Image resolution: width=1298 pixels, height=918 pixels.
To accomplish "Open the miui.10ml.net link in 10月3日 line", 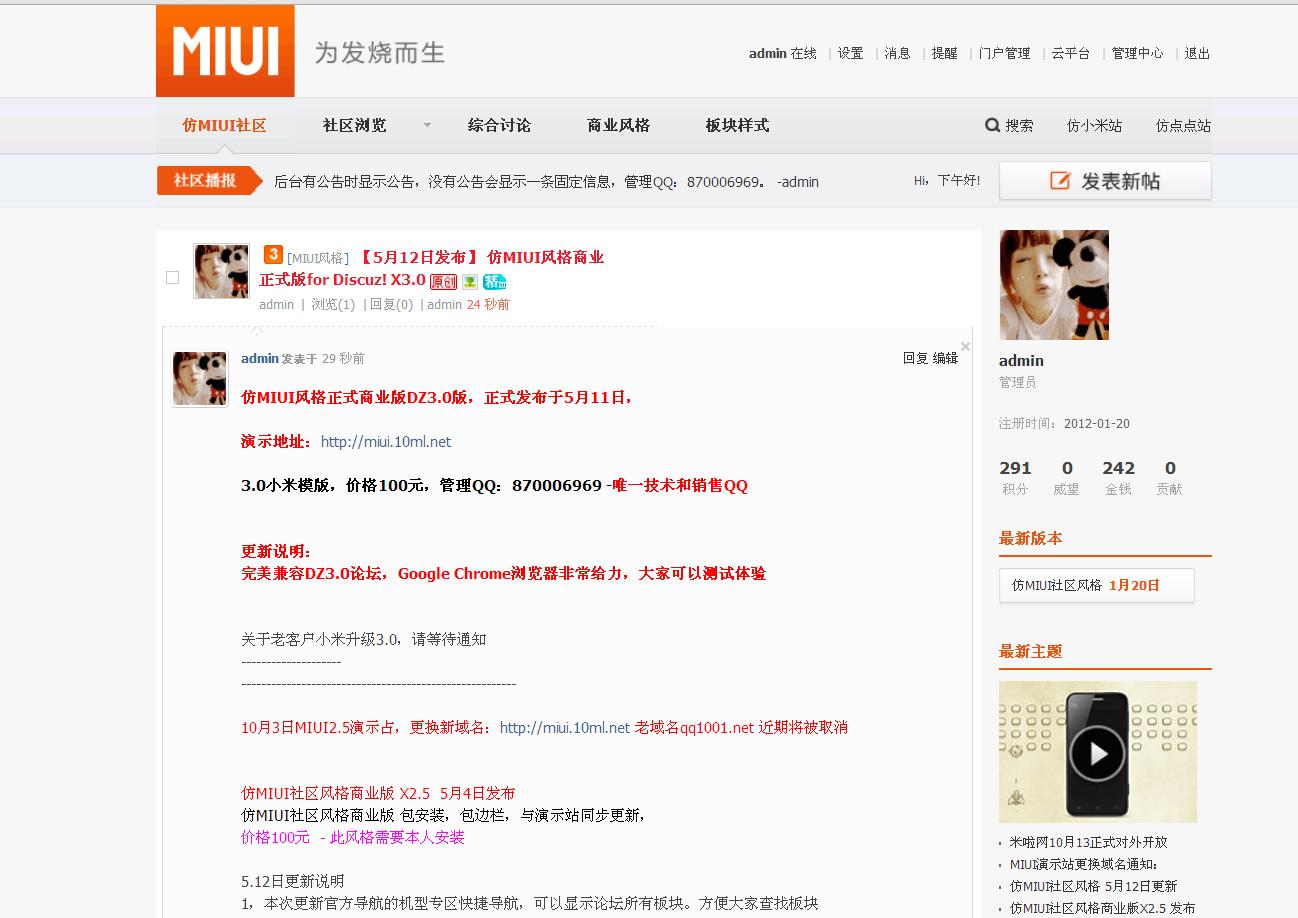I will click(565, 727).
